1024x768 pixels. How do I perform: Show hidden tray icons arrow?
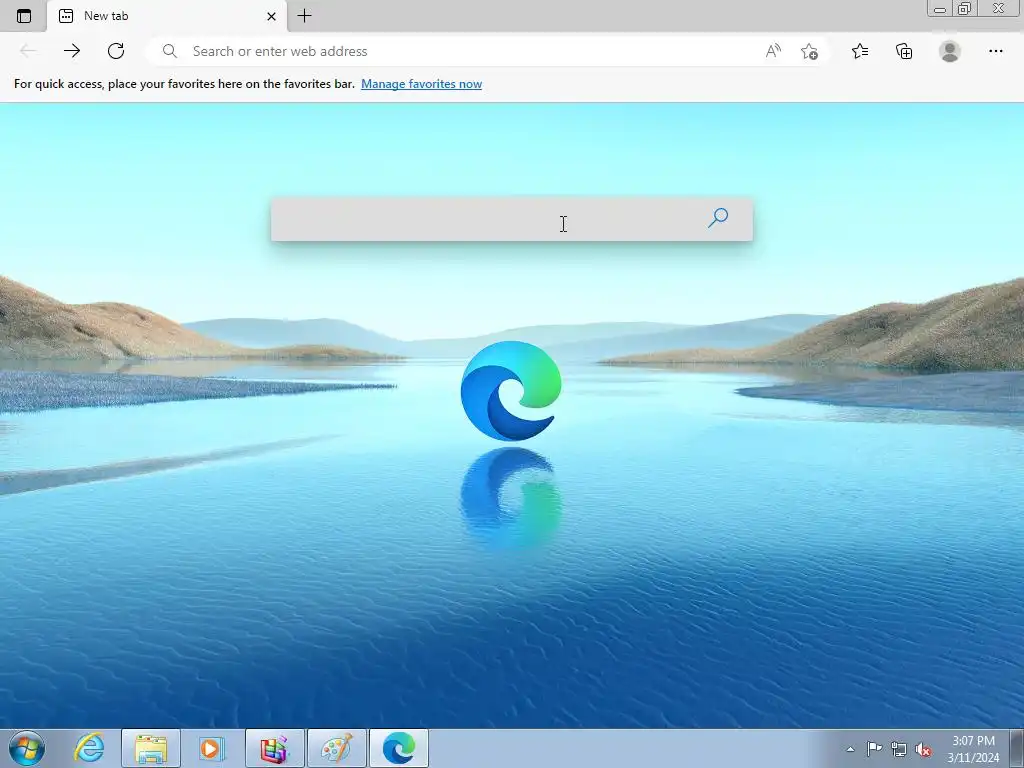point(850,749)
